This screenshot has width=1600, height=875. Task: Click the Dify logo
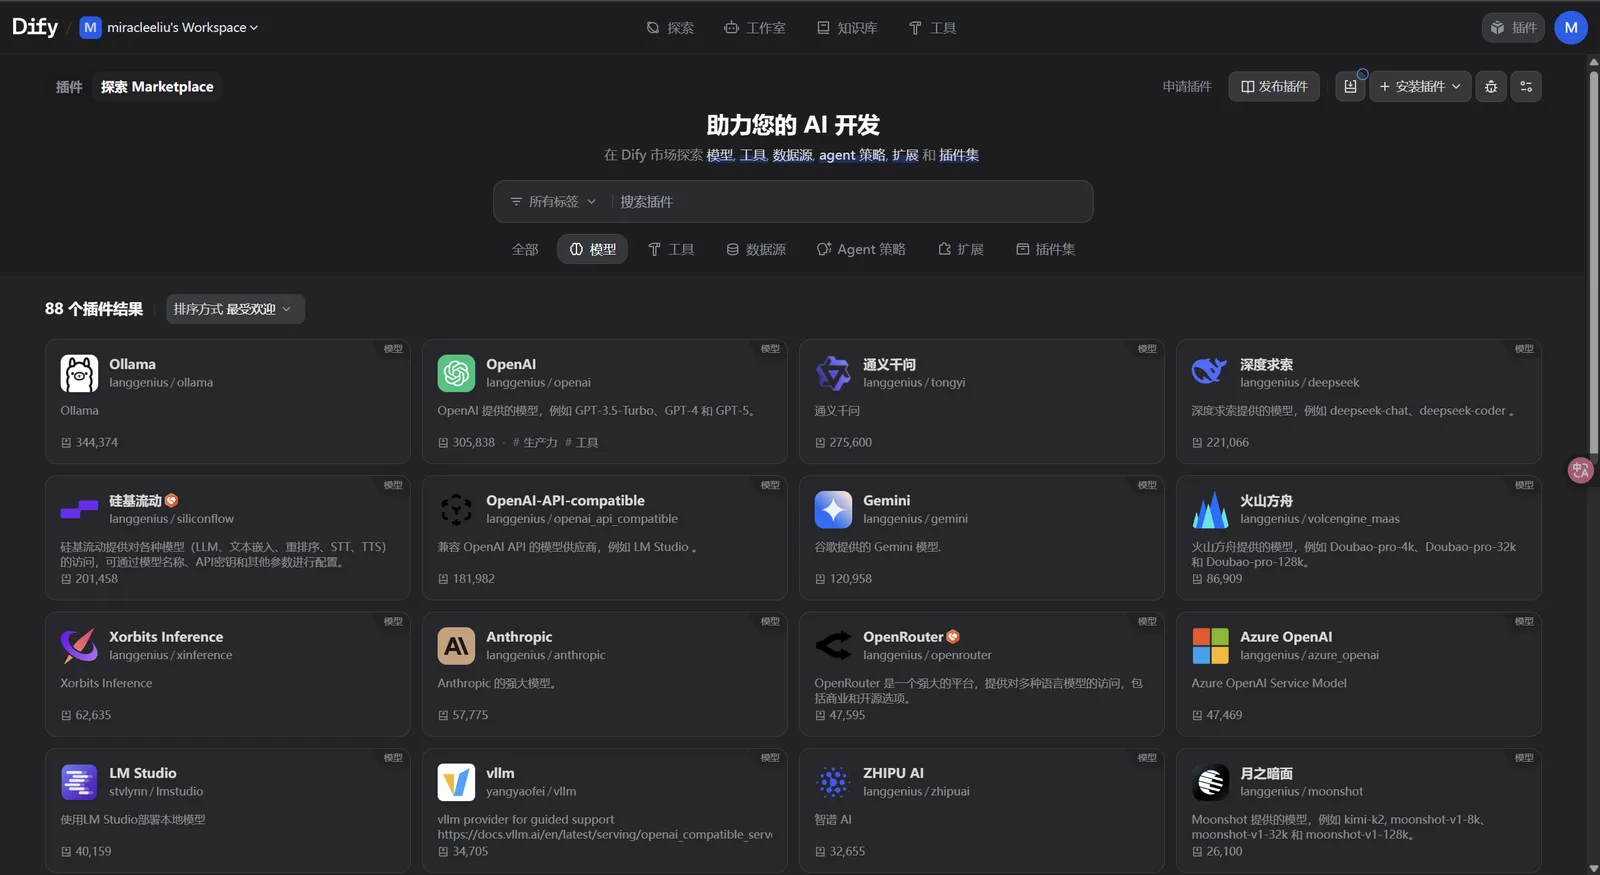pos(35,27)
